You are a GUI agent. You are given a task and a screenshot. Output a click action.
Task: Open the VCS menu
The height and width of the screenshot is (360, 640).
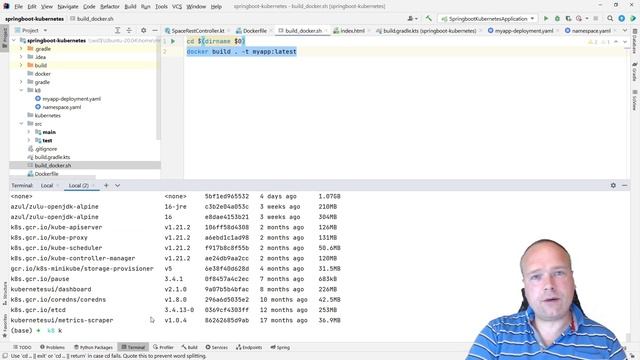point(177,7)
